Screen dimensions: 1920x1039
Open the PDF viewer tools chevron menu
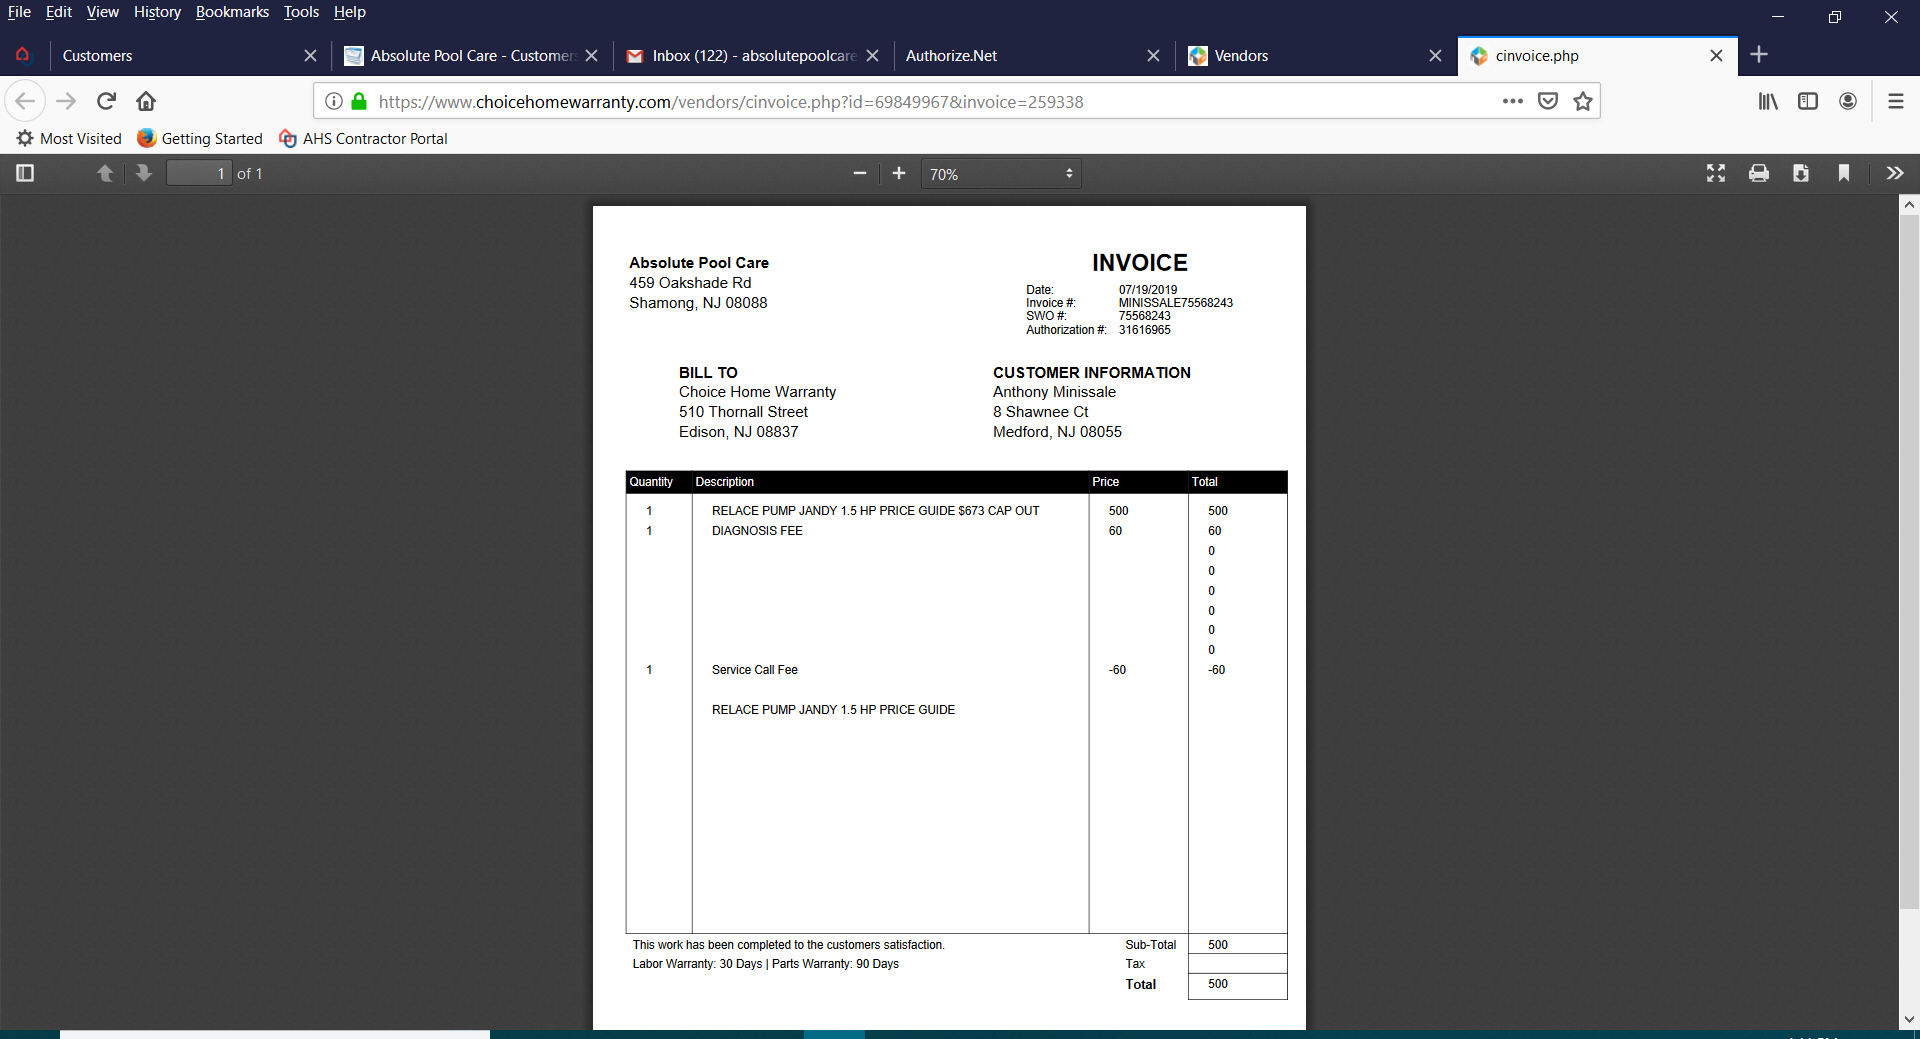pyautogui.click(x=1895, y=173)
